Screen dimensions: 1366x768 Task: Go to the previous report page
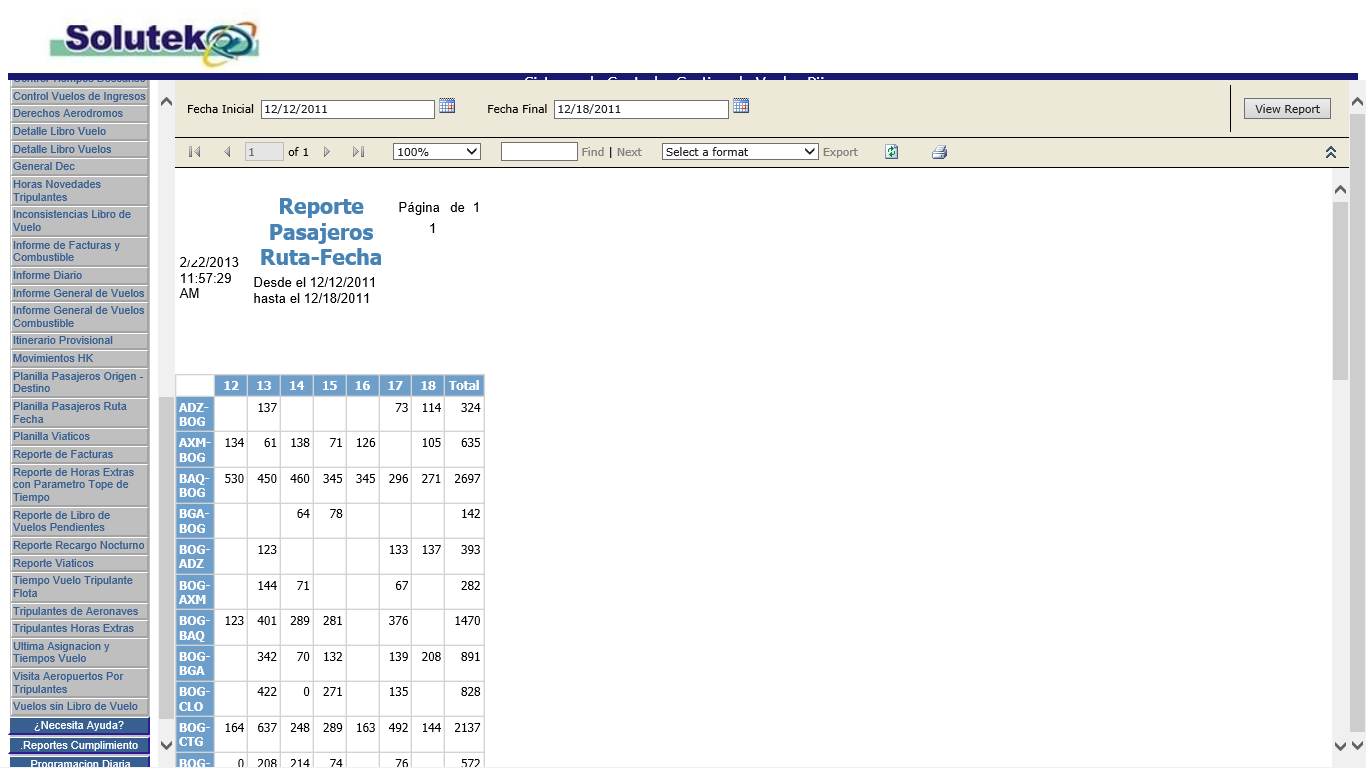coord(227,152)
